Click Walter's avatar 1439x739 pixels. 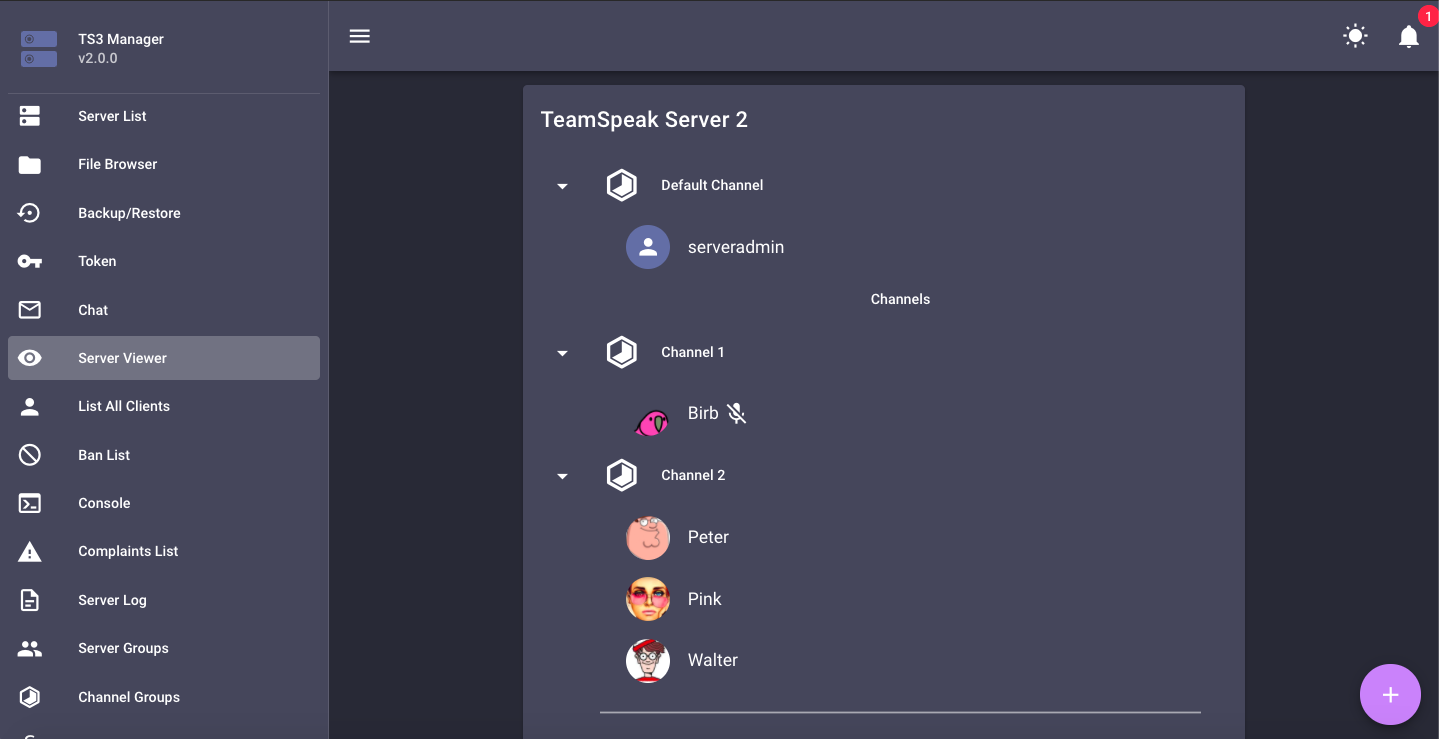(648, 660)
